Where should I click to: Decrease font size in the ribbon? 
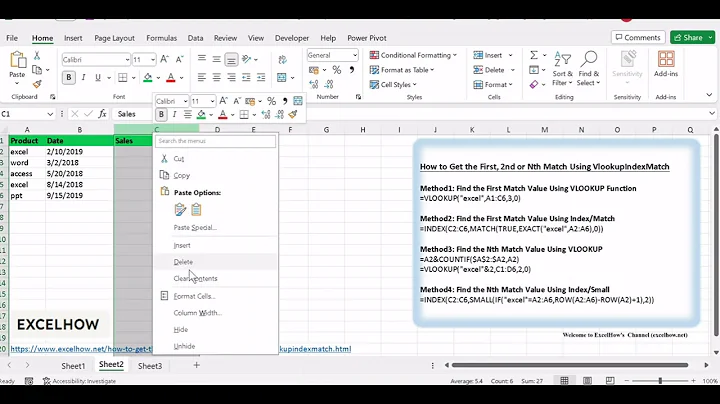(x=180, y=59)
